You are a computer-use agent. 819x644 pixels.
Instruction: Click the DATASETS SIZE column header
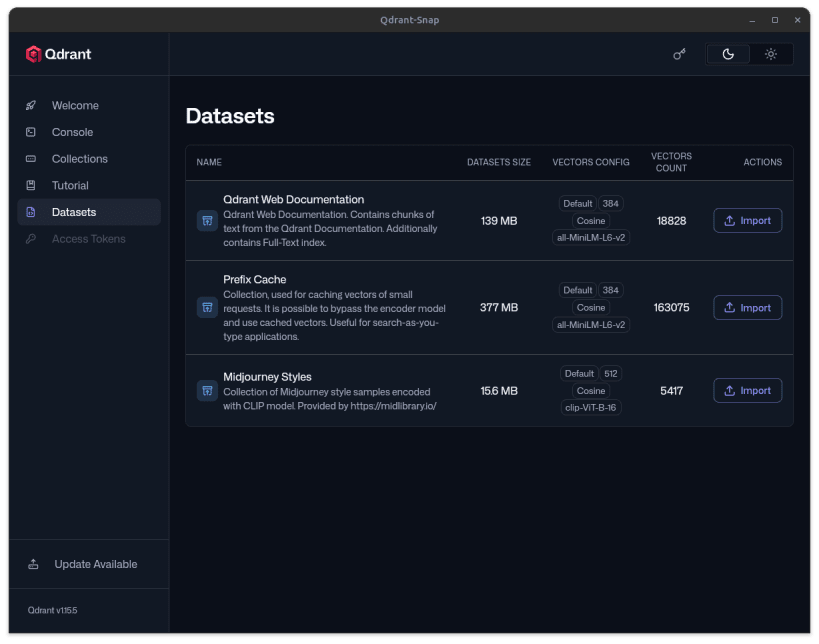point(499,162)
